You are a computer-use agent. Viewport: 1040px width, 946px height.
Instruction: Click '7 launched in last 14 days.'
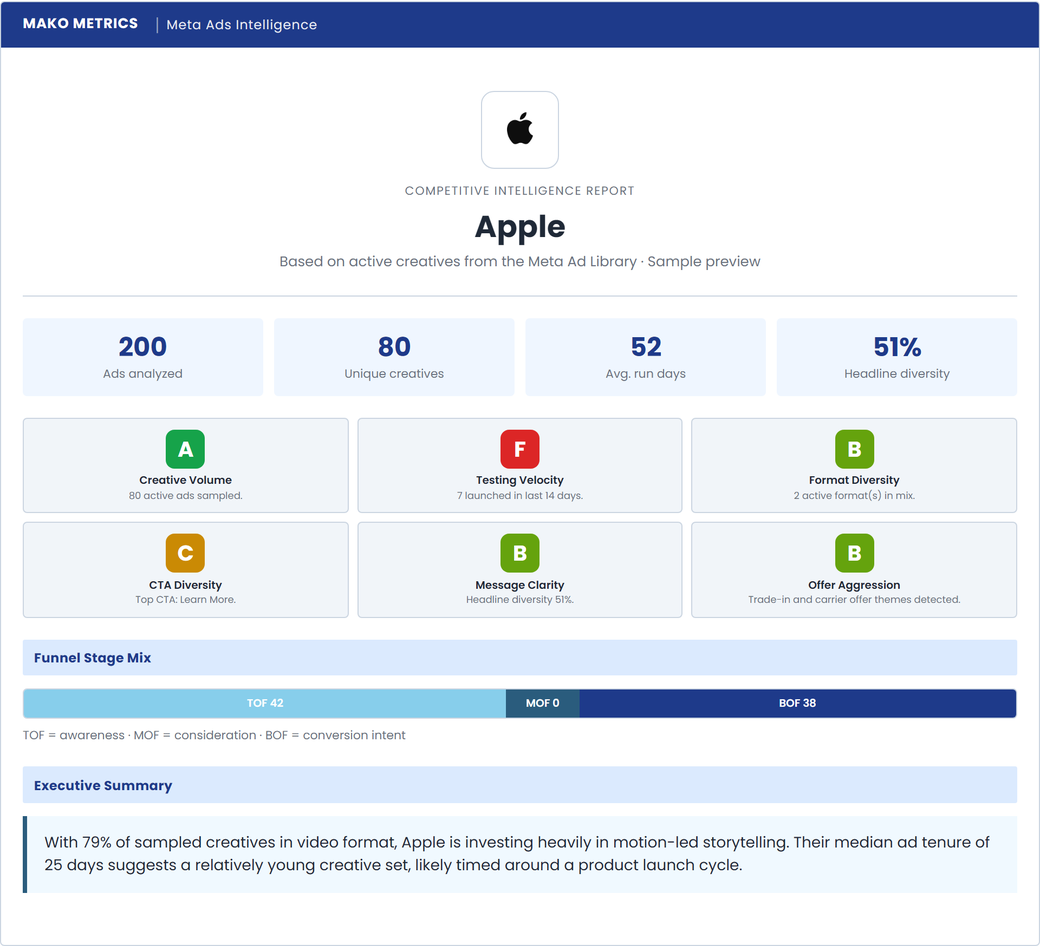pyautogui.click(x=519, y=496)
